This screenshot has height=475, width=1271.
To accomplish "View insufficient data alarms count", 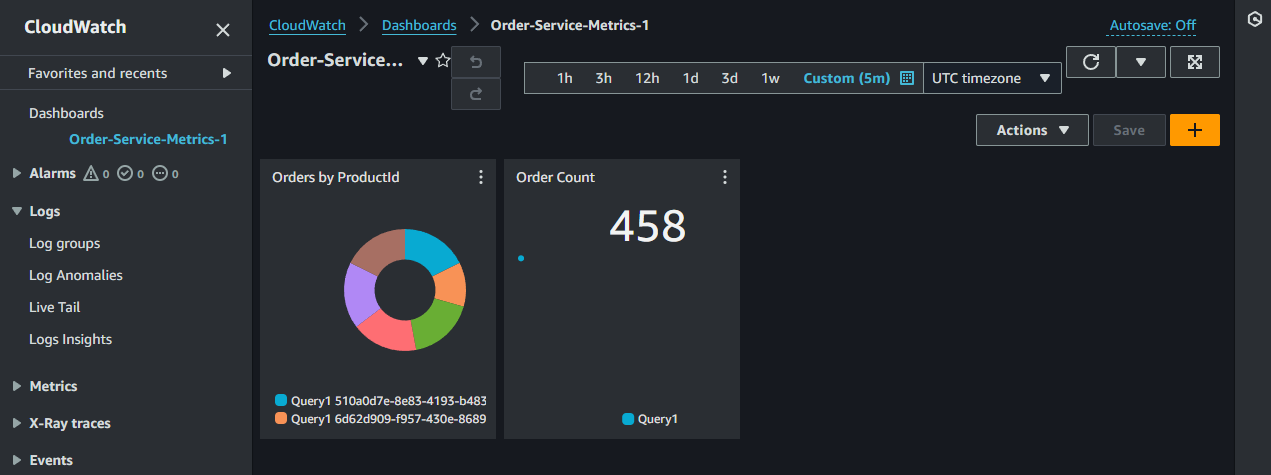I will point(166,174).
